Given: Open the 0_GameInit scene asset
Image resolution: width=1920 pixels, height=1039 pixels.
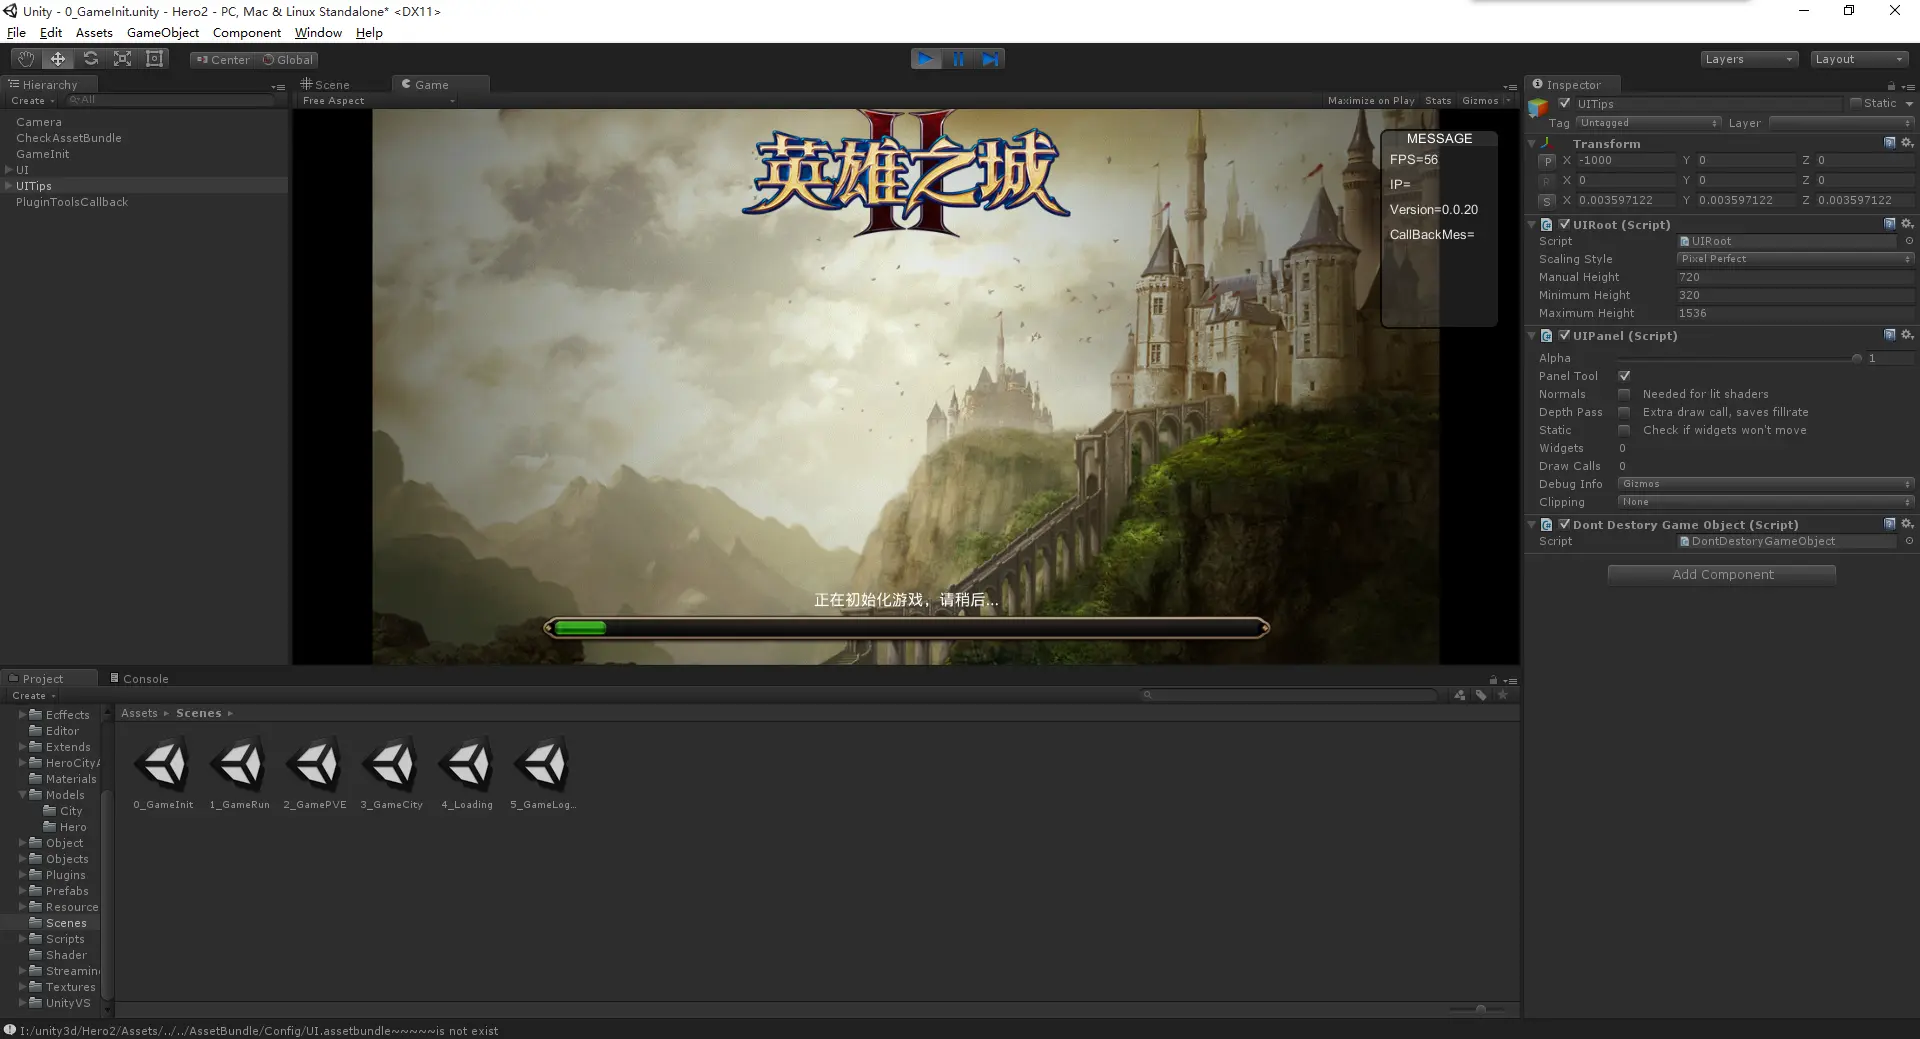Looking at the screenshot, I should click(x=163, y=772).
